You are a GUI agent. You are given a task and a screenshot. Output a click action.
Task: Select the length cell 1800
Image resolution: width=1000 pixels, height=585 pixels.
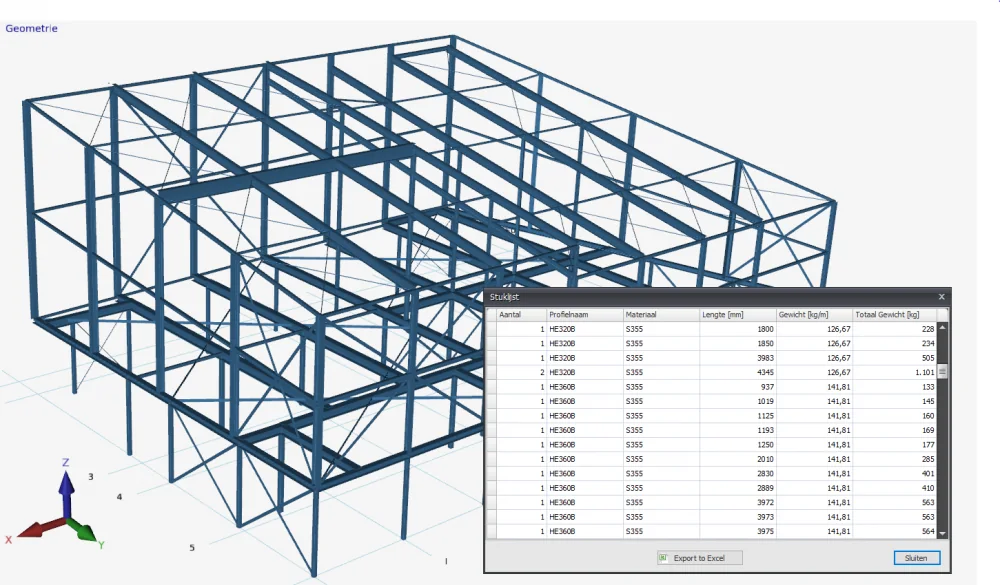pyautogui.click(x=738, y=329)
